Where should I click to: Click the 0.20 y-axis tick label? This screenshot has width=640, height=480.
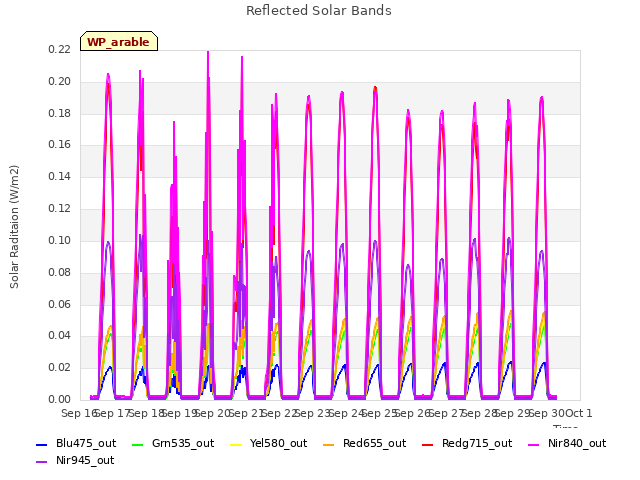(59, 81)
